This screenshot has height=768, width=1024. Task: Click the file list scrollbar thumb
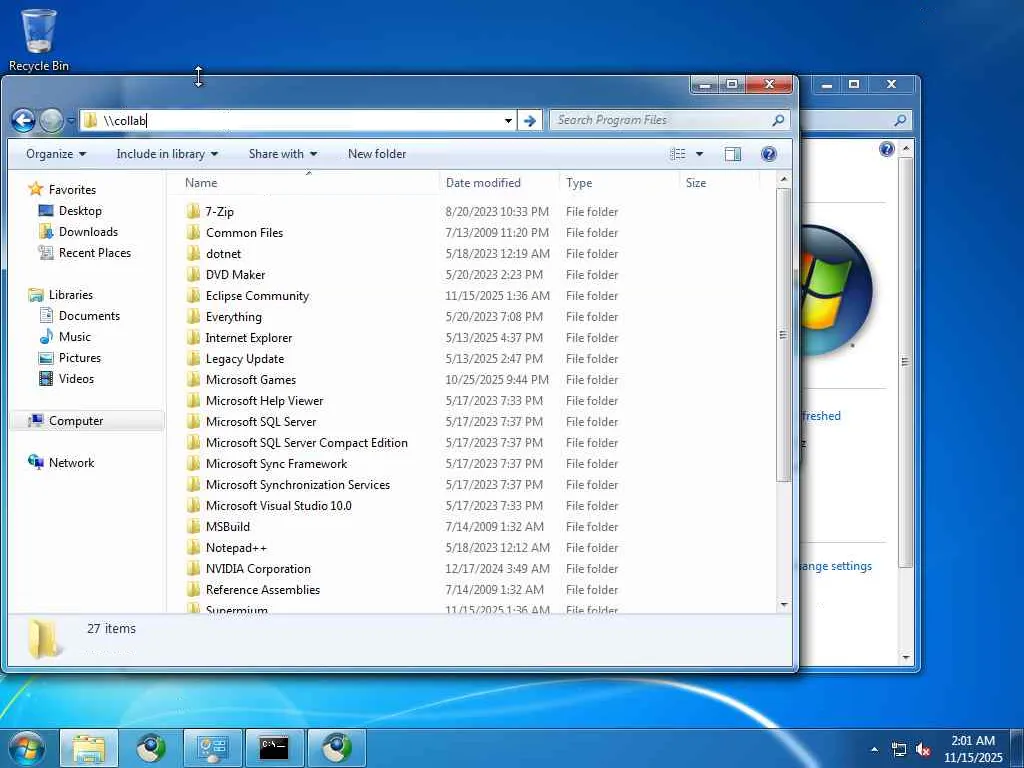[x=784, y=335]
